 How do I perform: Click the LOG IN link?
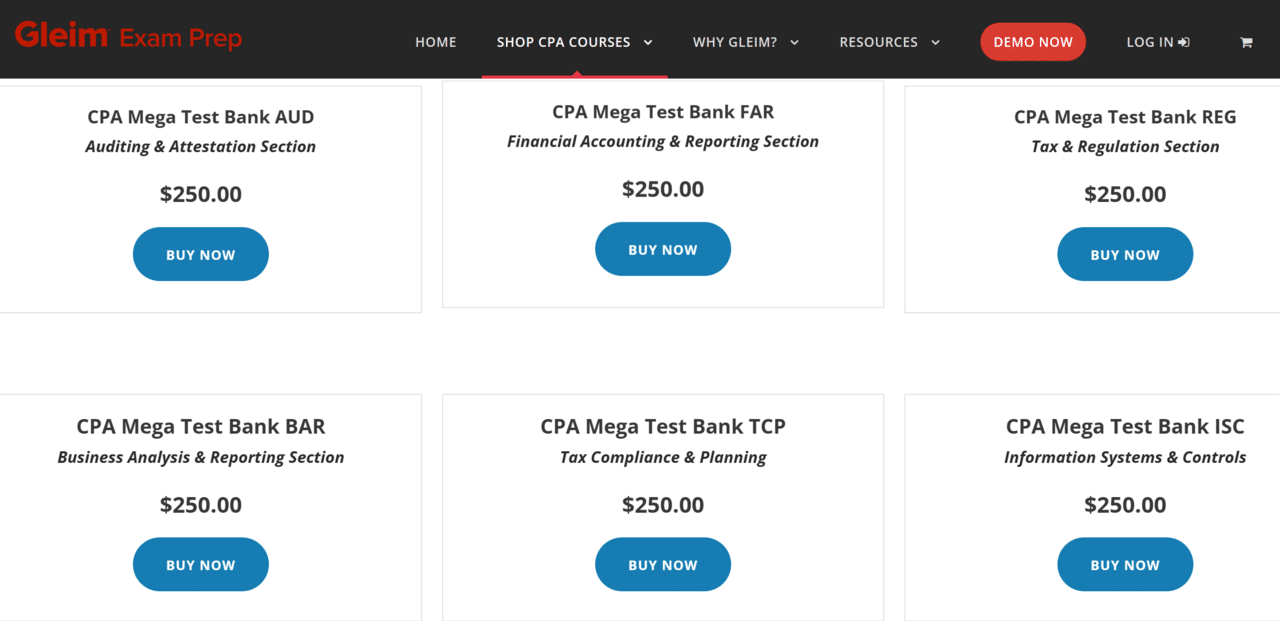pyautogui.click(x=1150, y=42)
